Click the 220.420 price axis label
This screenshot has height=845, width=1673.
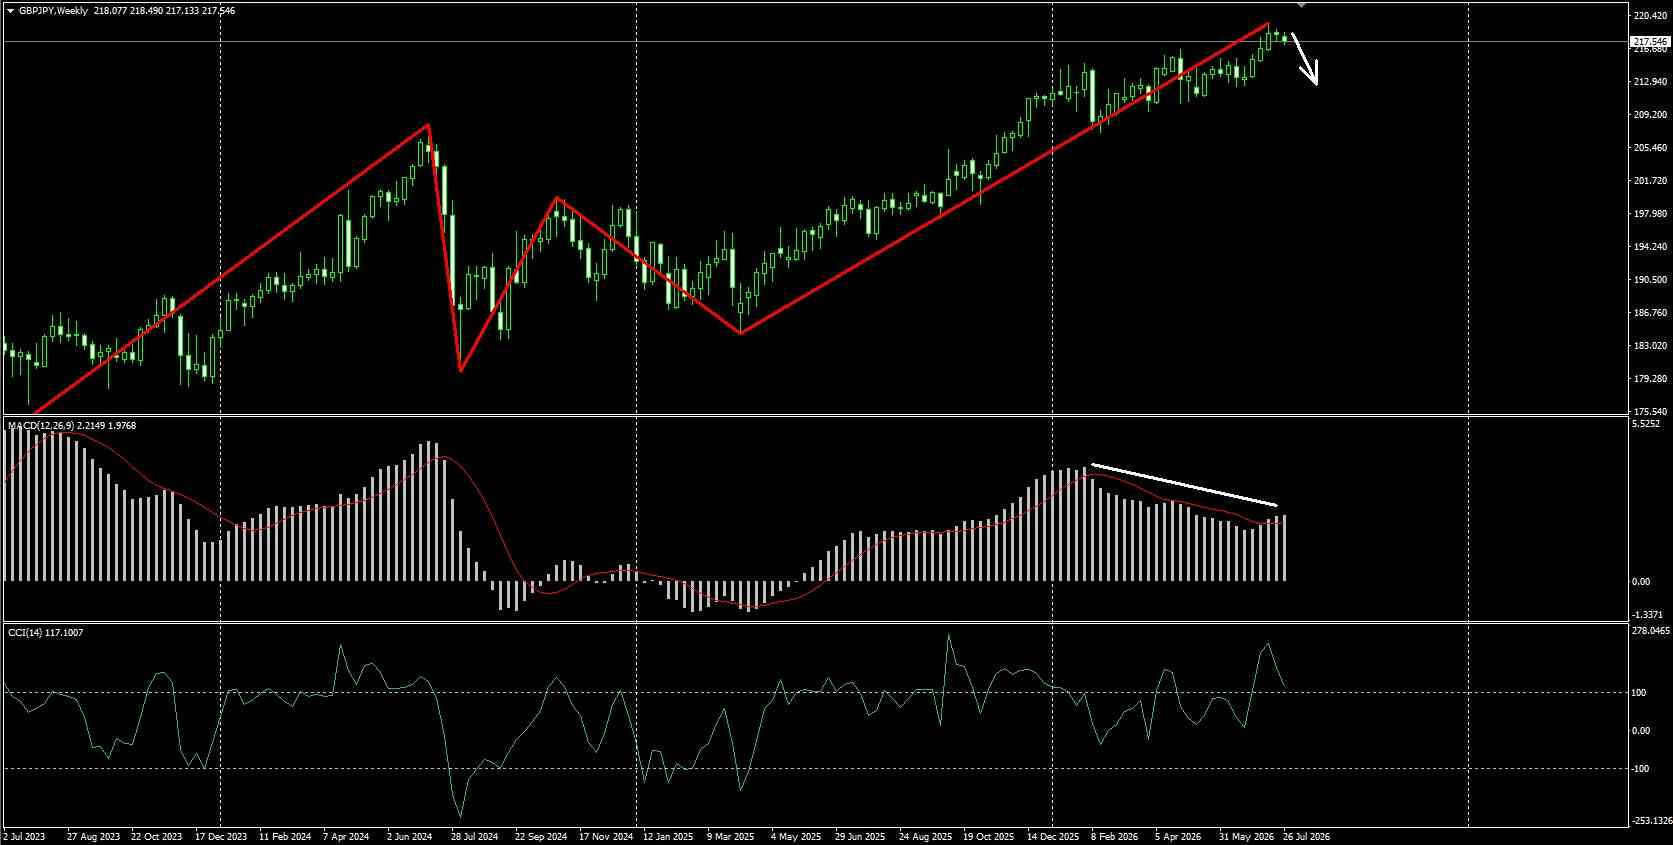tap(1650, 16)
